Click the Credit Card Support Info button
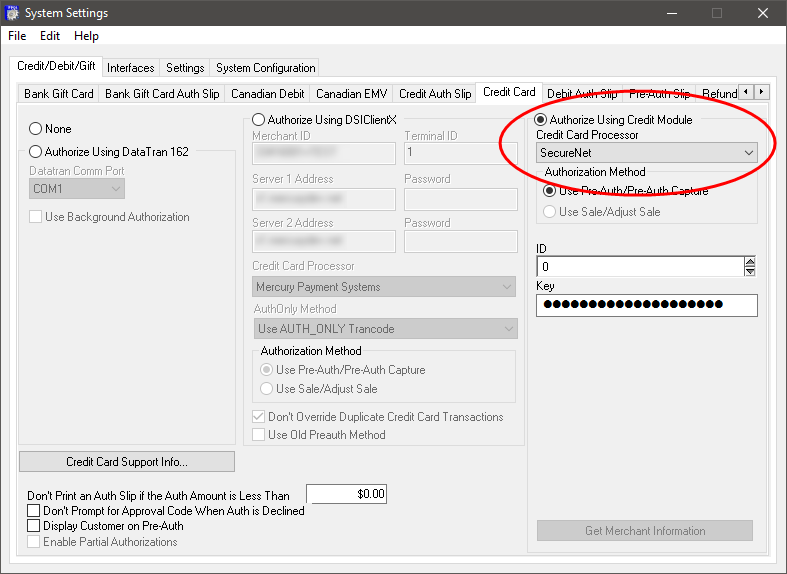 pos(126,462)
